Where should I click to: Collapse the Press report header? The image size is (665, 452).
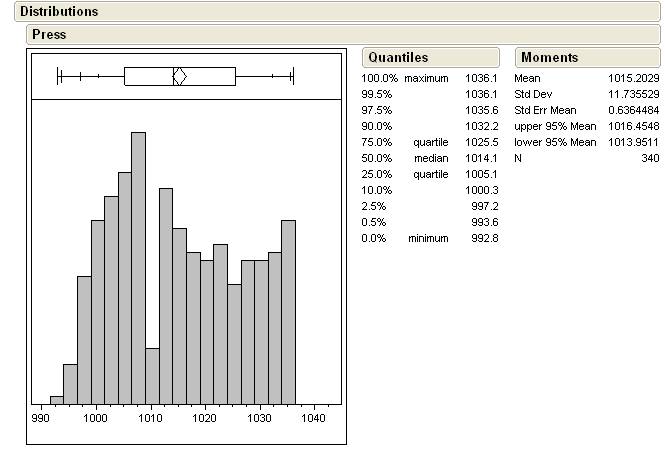(x=50, y=34)
